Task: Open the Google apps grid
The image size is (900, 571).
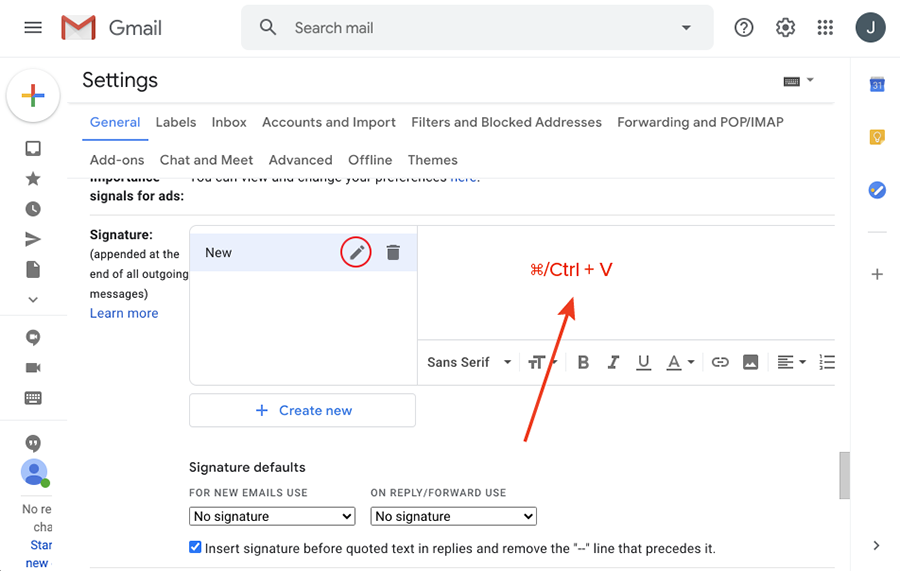Action: (x=825, y=28)
